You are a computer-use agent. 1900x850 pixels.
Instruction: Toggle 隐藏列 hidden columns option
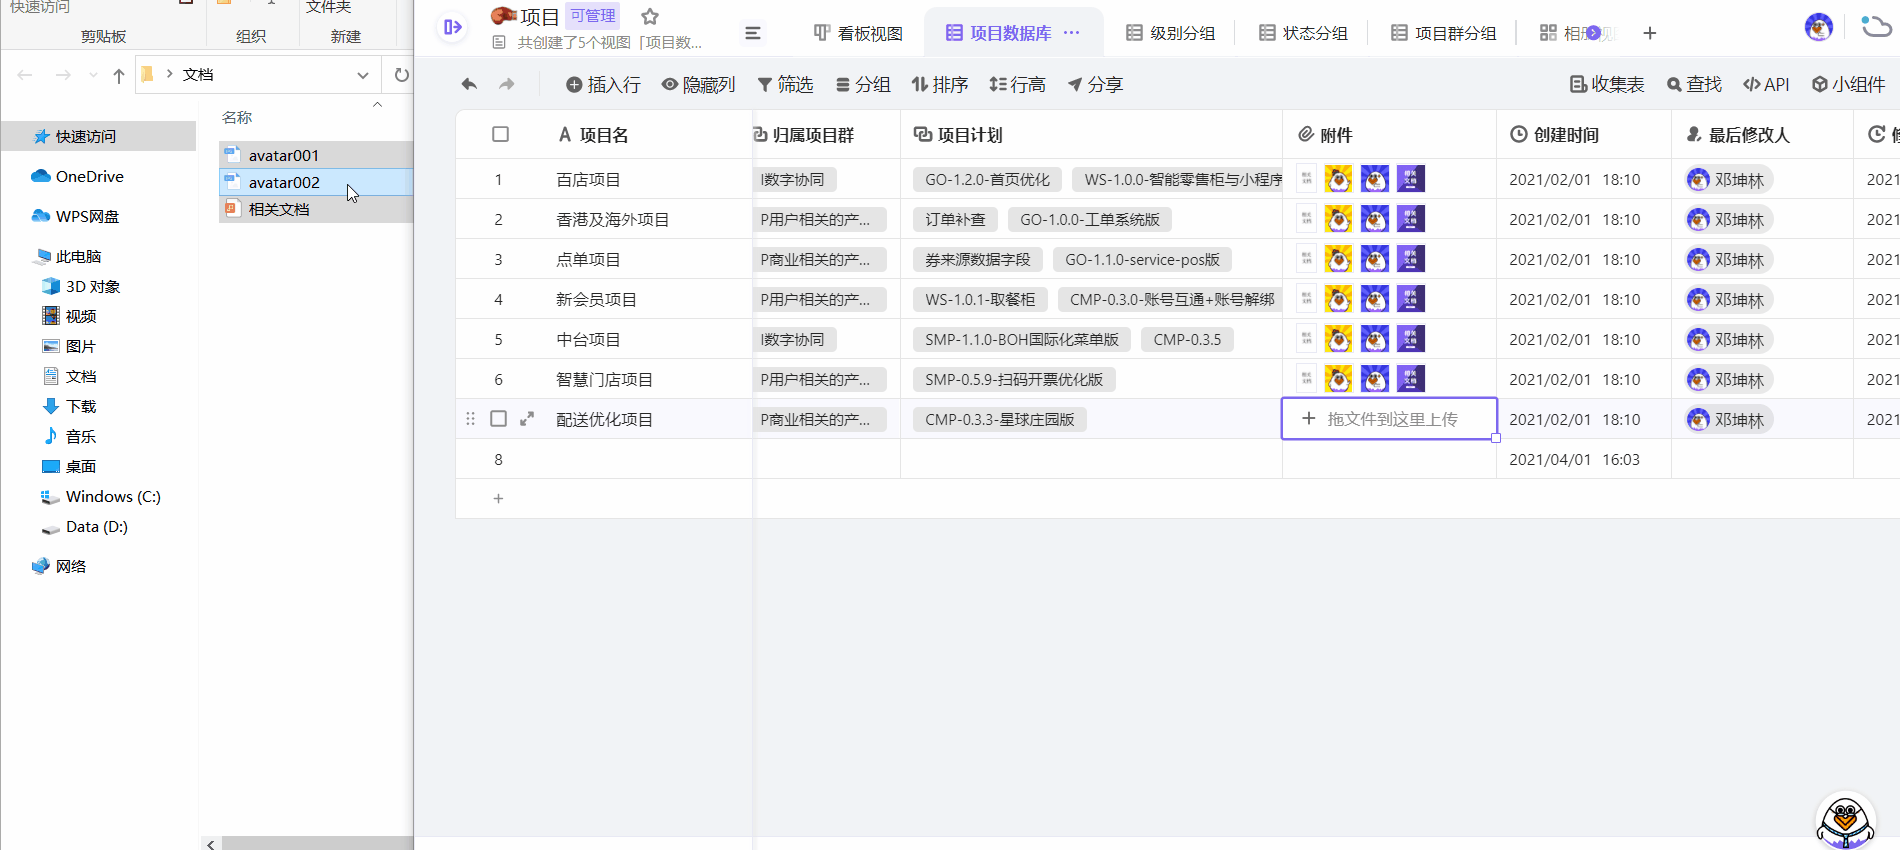tap(698, 85)
